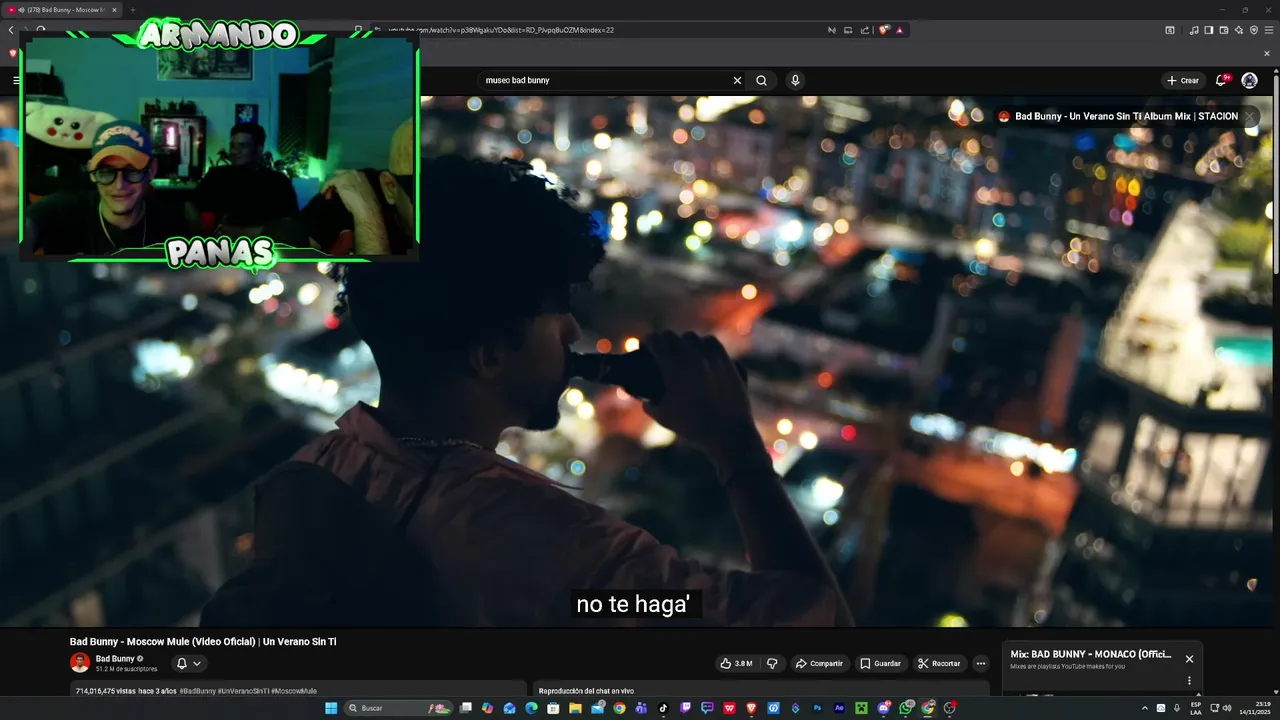Image resolution: width=1280 pixels, height=720 pixels.
Task: Open Discord from the taskbar
Action: pos(884,708)
